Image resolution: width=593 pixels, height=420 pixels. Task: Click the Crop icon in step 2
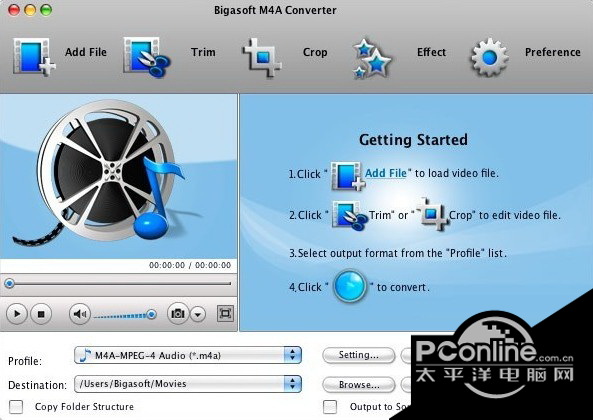coord(432,214)
